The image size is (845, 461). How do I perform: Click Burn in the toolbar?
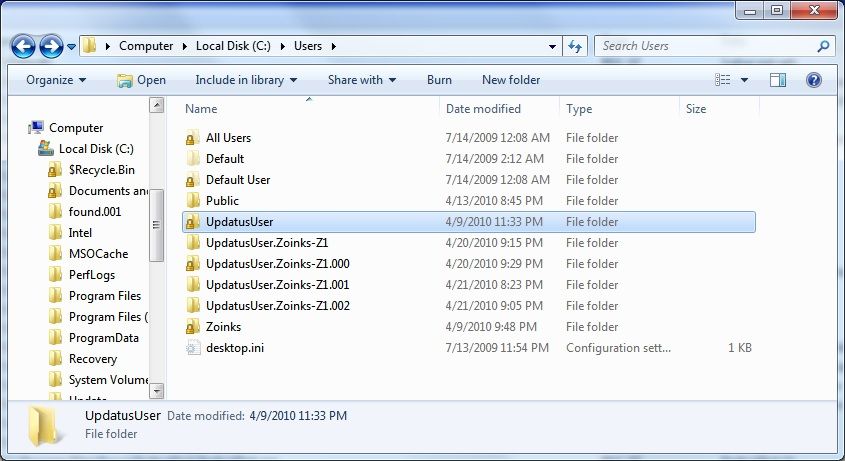pyautogui.click(x=439, y=80)
